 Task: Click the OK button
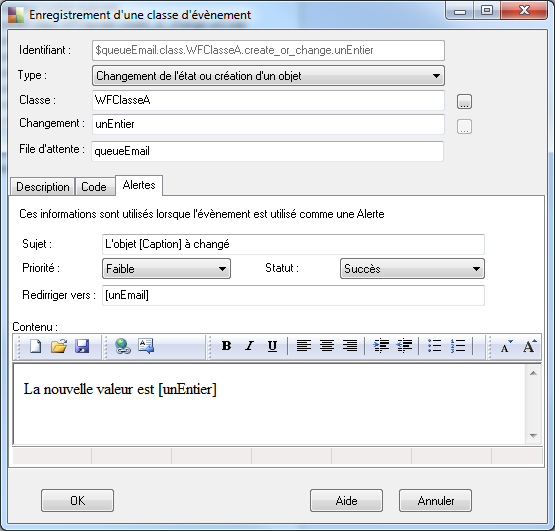tap(78, 501)
